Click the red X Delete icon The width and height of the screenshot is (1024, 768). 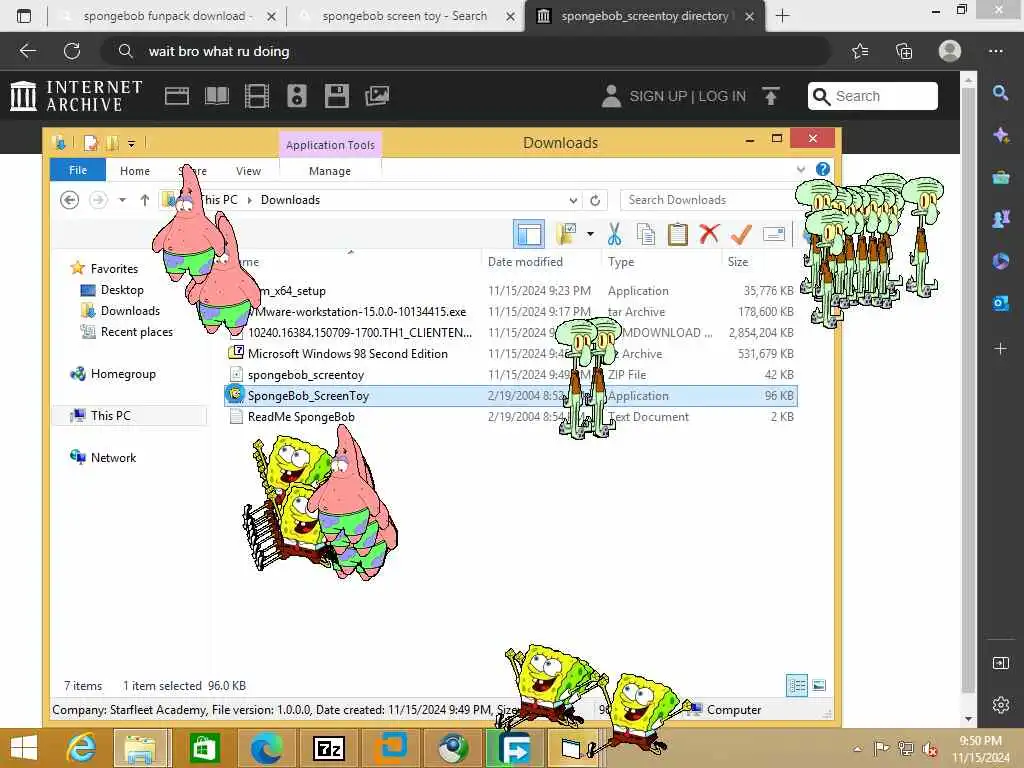click(x=709, y=233)
